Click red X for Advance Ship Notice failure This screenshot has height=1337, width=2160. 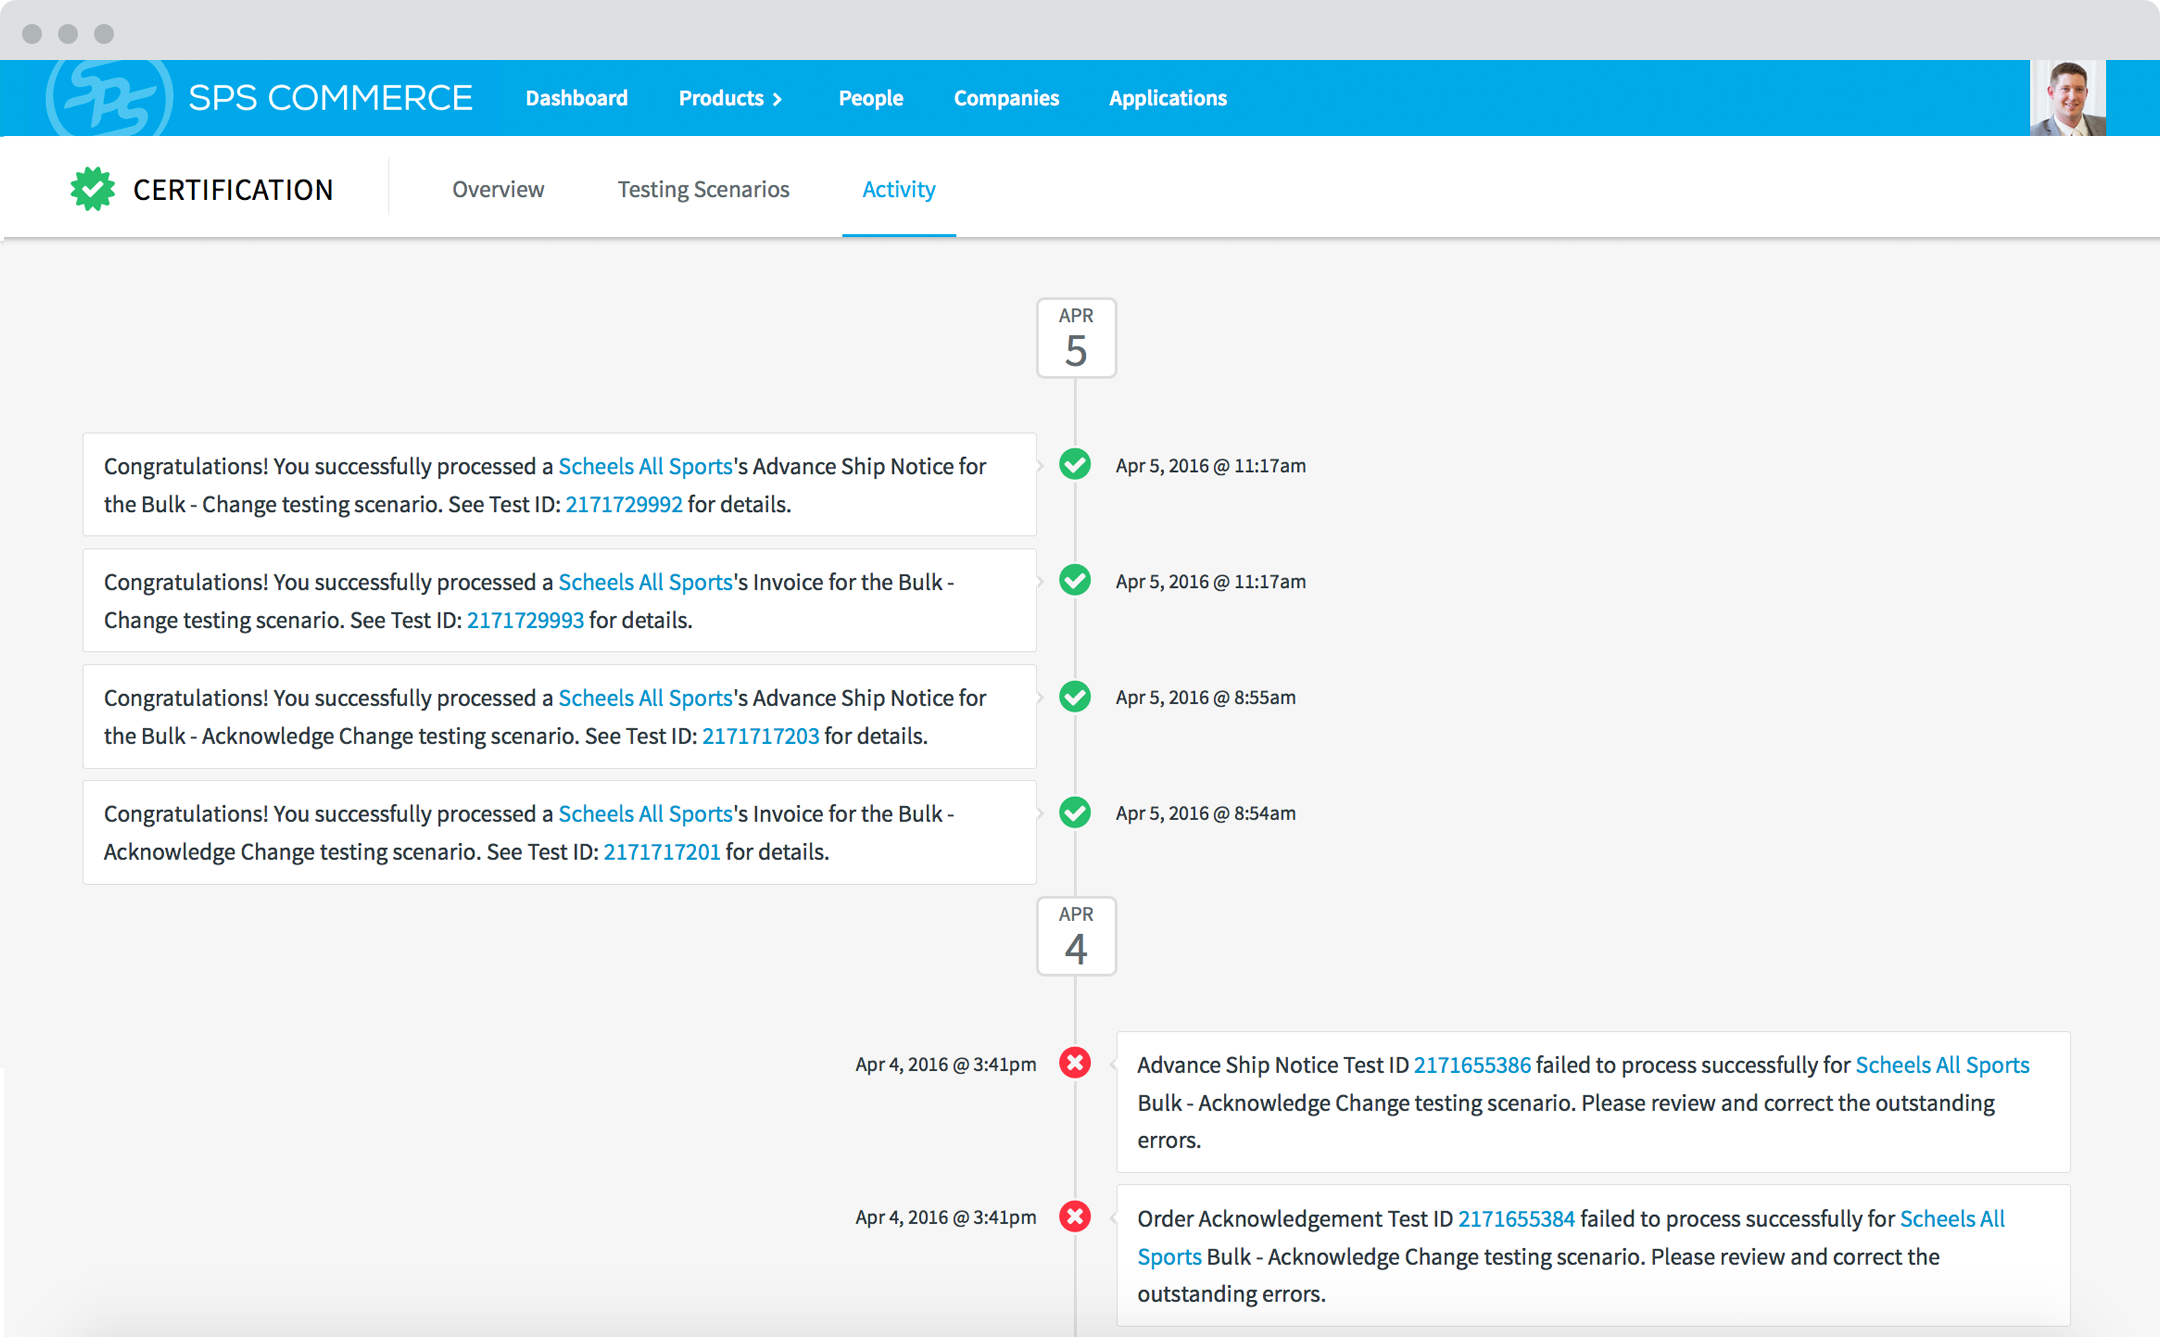pos(1075,1063)
